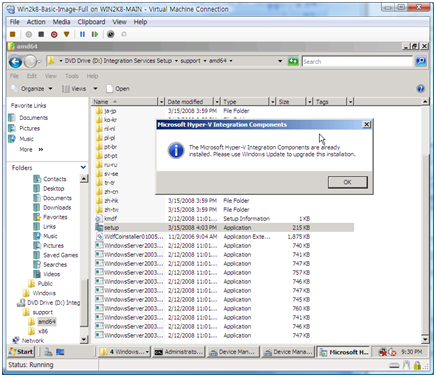Image resolution: width=436 pixels, height=377 pixels.
Task: Click the Search magnifier icon
Action: point(421,61)
